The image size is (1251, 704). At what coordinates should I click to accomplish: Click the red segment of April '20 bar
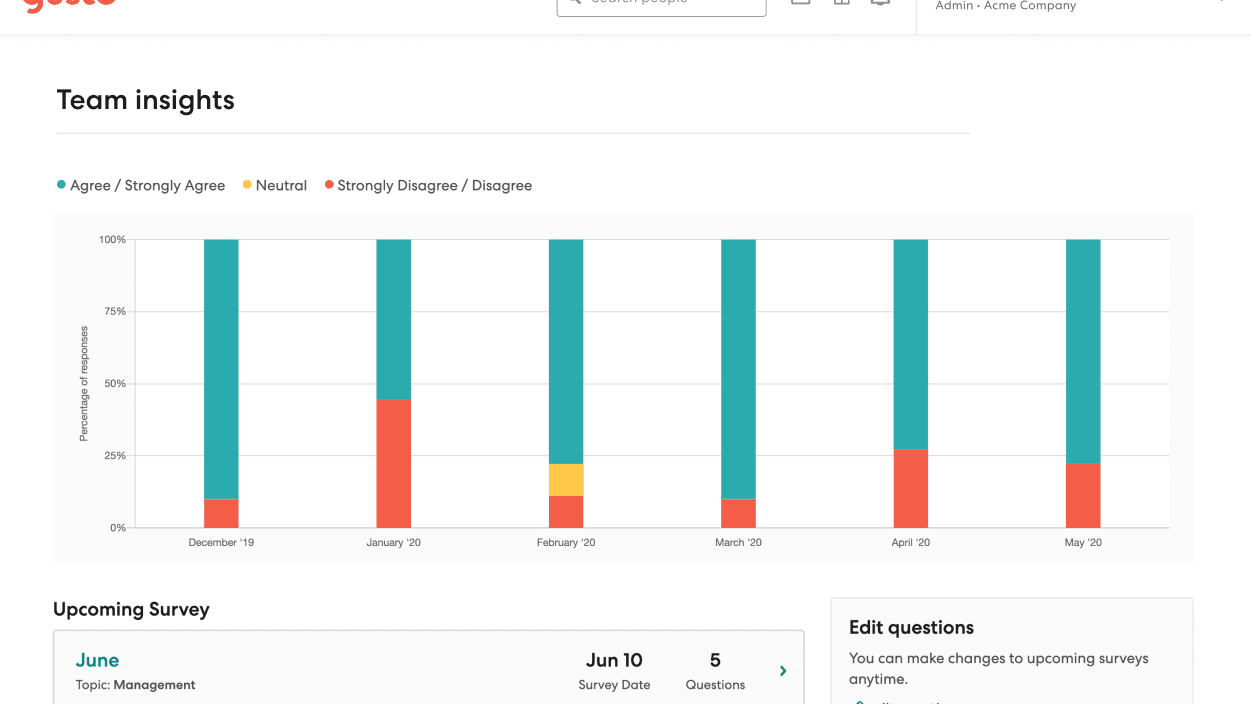(911, 488)
